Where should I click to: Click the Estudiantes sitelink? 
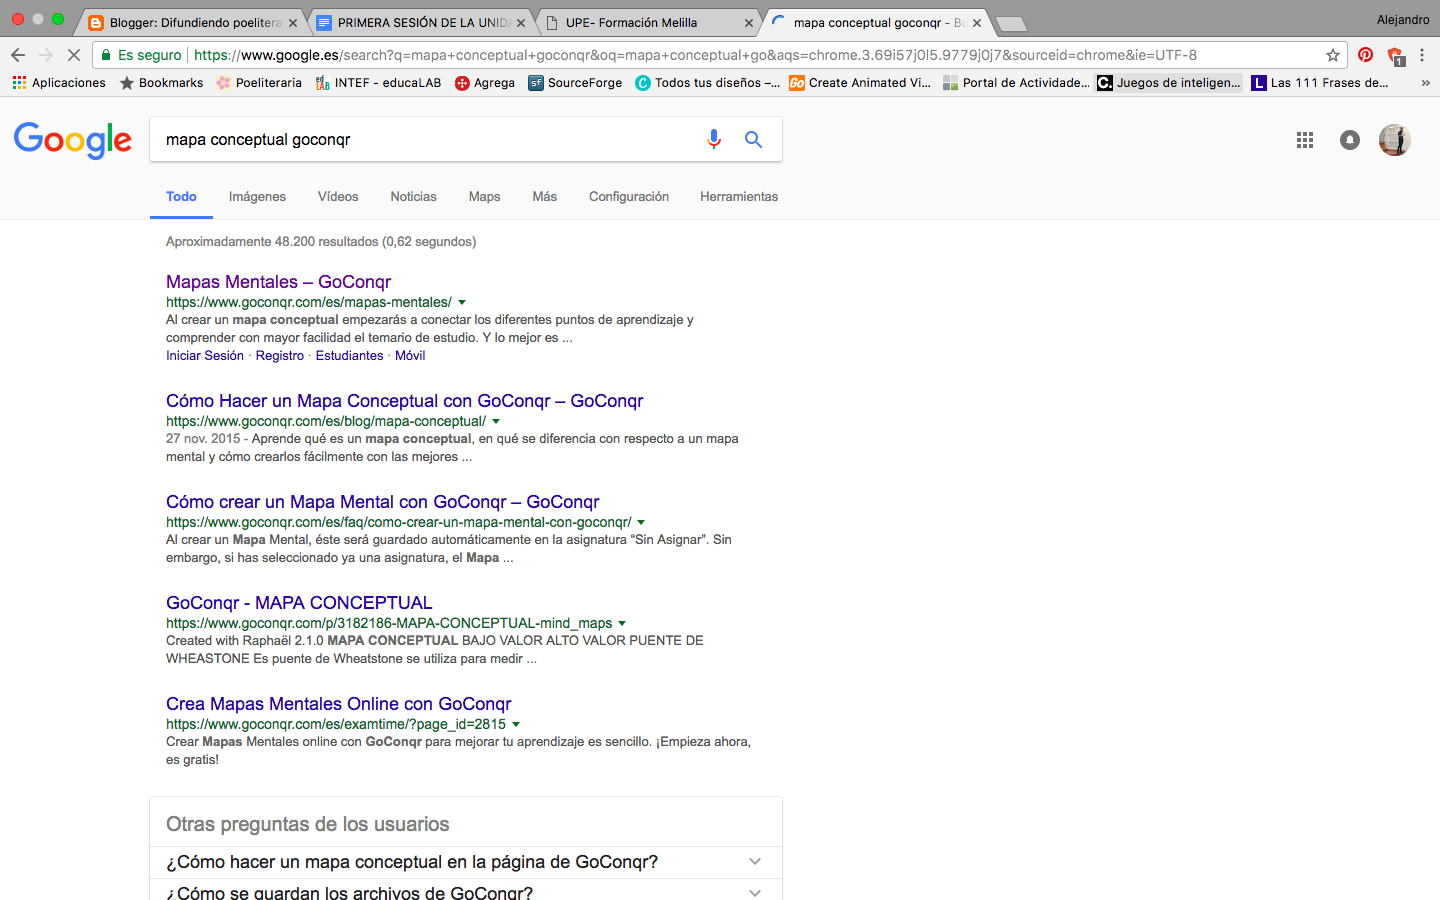(x=349, y=356)
